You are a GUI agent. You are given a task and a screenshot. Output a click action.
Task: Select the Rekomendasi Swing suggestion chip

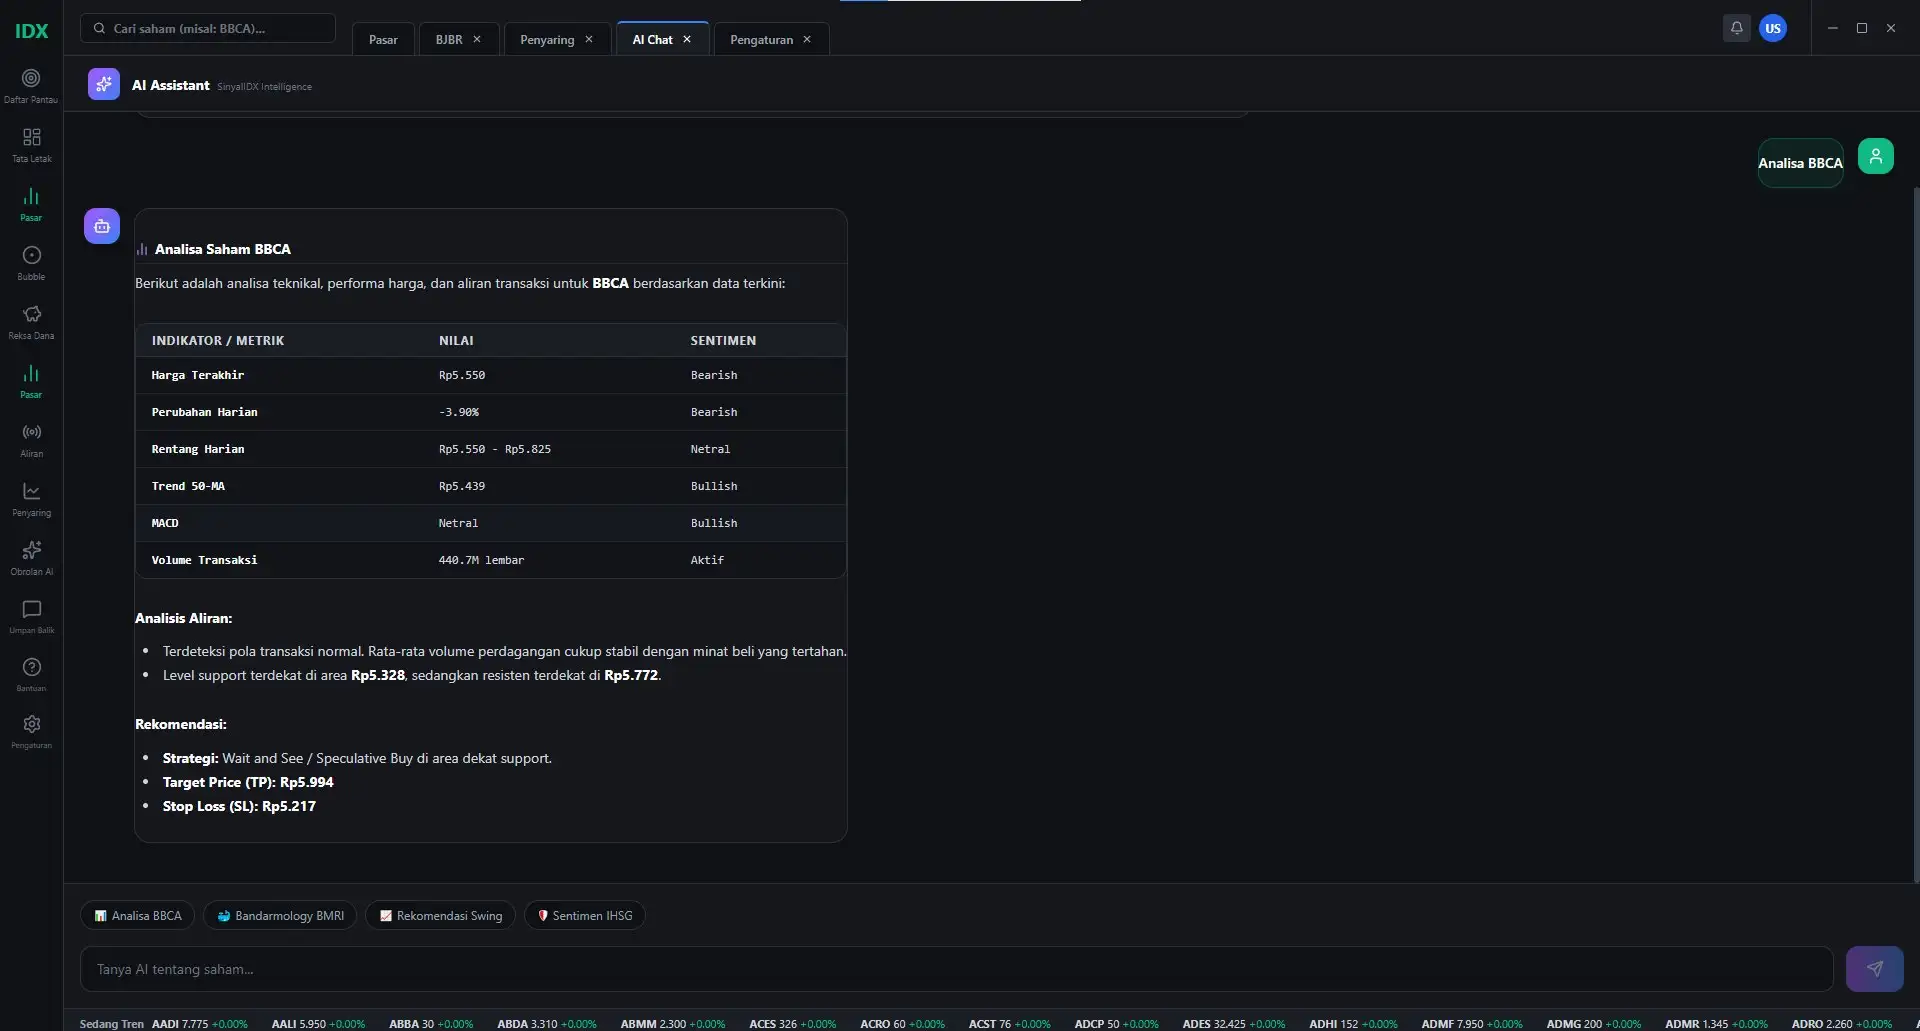[441, 915]
